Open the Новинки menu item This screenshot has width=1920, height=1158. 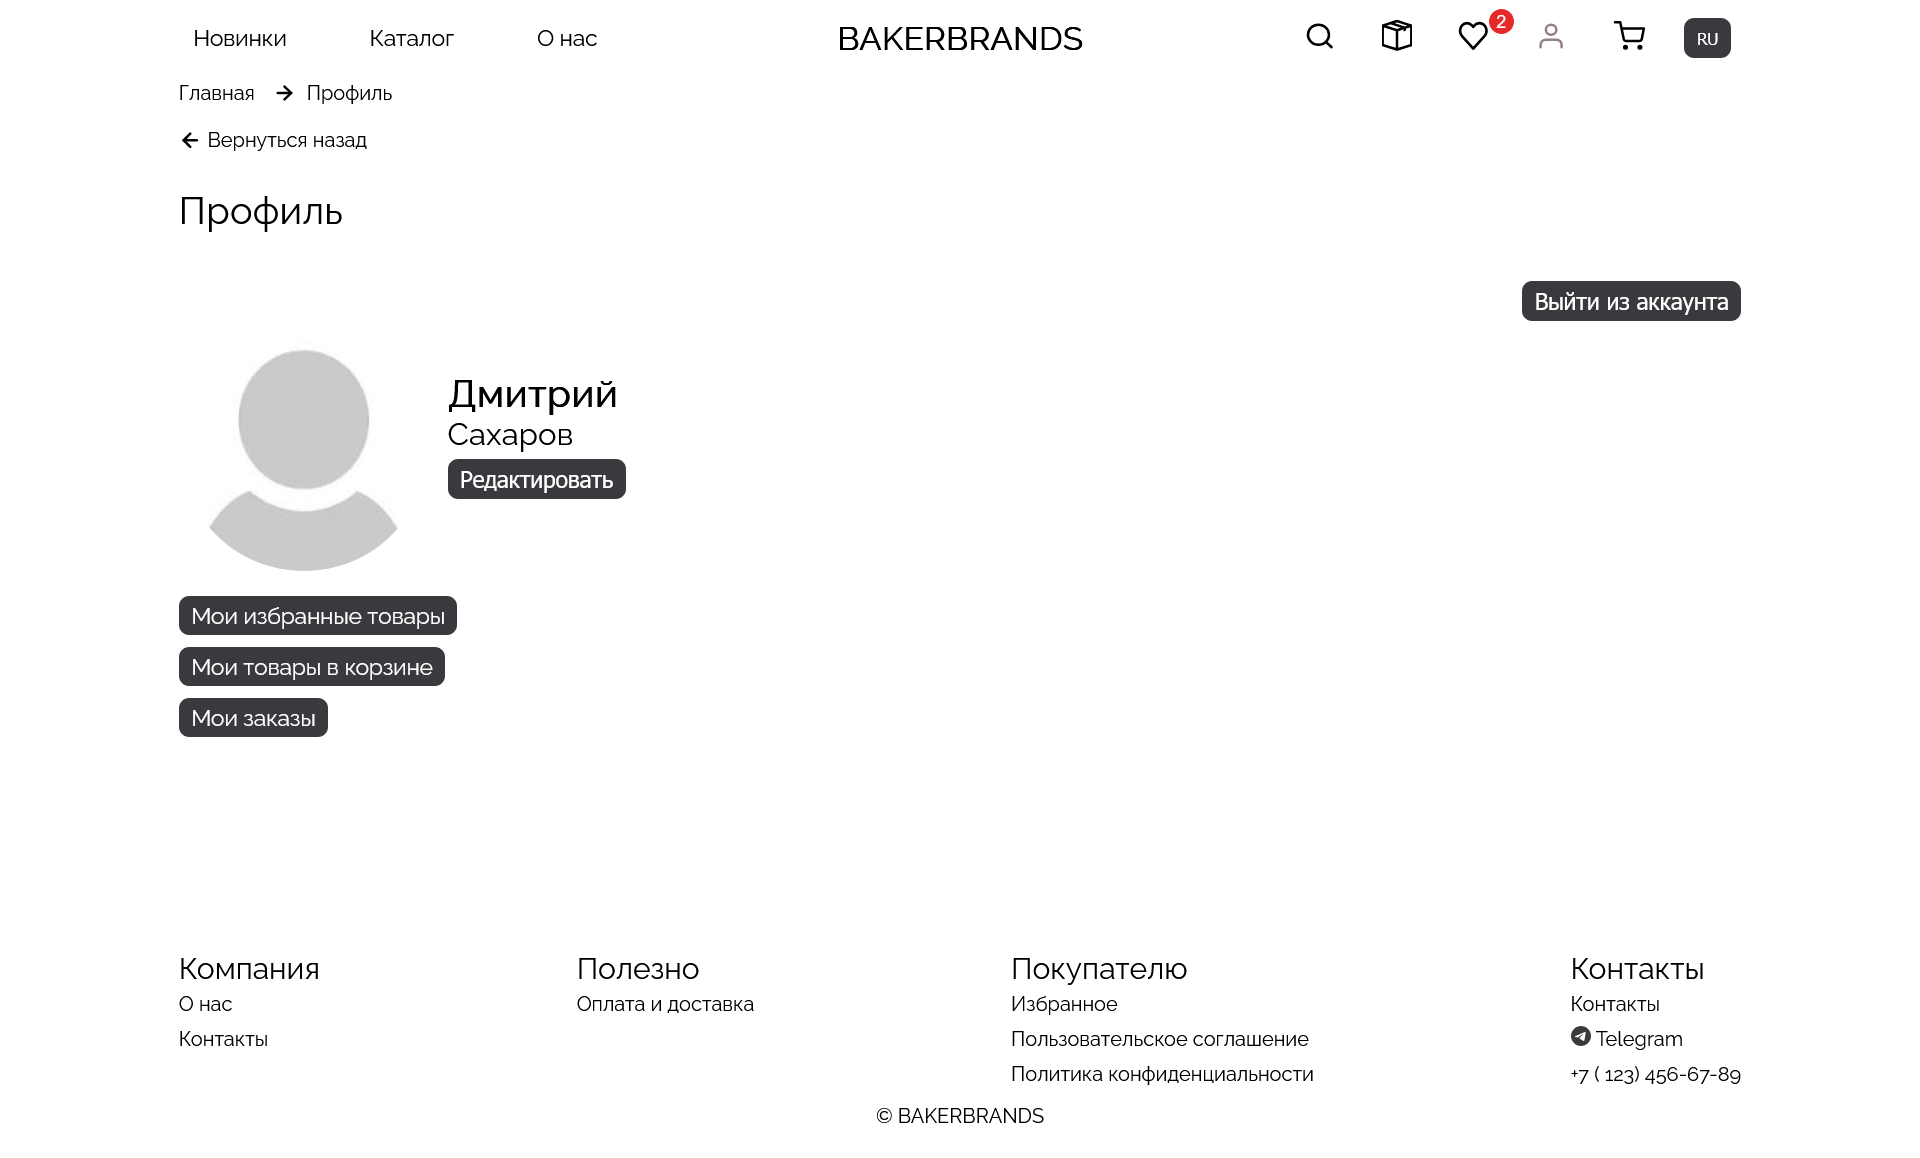tap(240, 38)
